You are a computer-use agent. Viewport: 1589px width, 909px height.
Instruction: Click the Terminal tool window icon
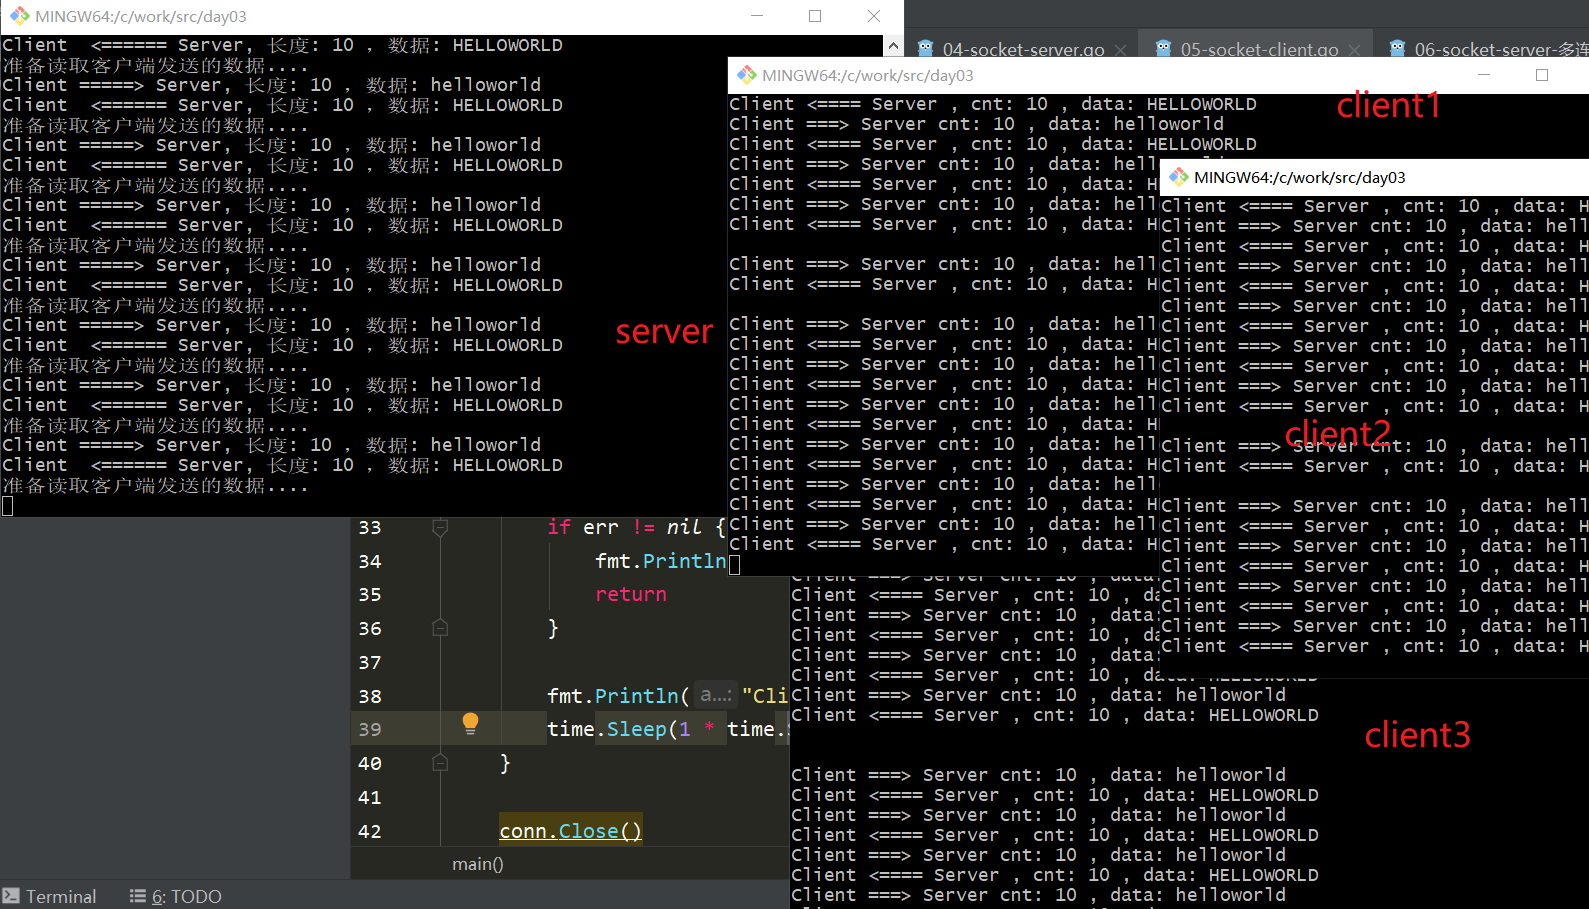[11, 896]
